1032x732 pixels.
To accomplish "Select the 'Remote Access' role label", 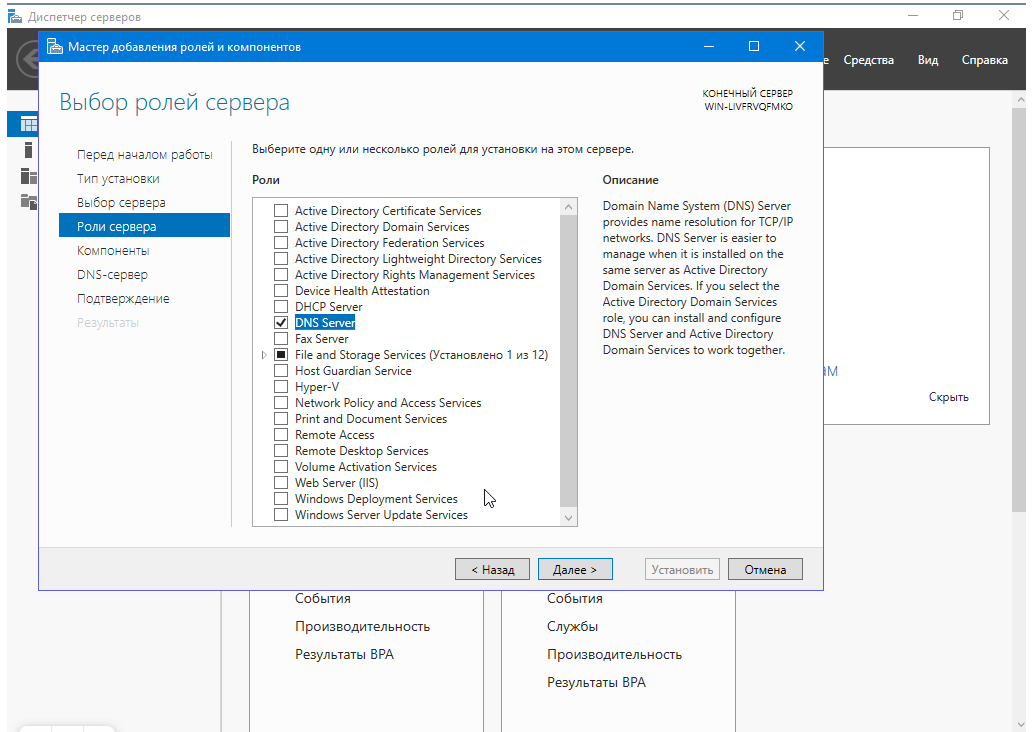I will coord(334,435).
